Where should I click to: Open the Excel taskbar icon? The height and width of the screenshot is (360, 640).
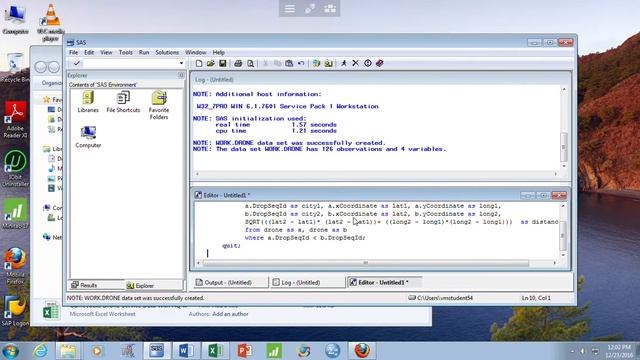click(215, 351)
